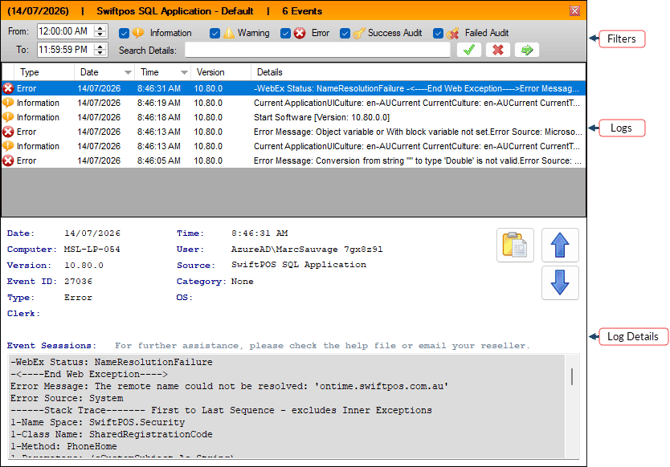Screen dimensions: 670x467
Task: Click in the Search Details input field
Action: (317, 50)
